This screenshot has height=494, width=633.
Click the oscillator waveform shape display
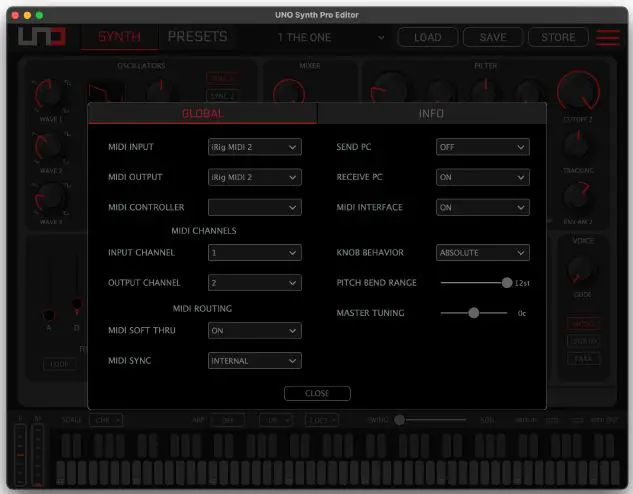106,92
